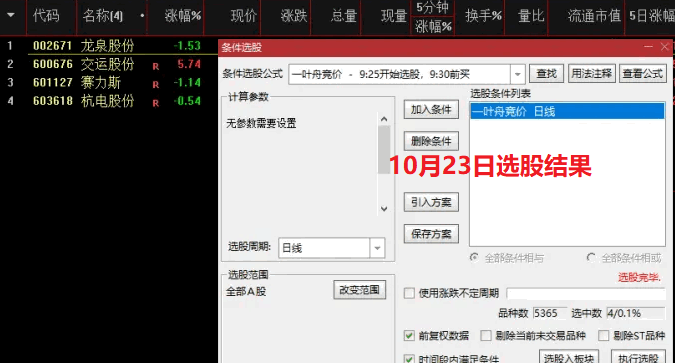
Task: Click 涨幅 value -1.53 for 龙泉股份
Action: pos(187,46)
